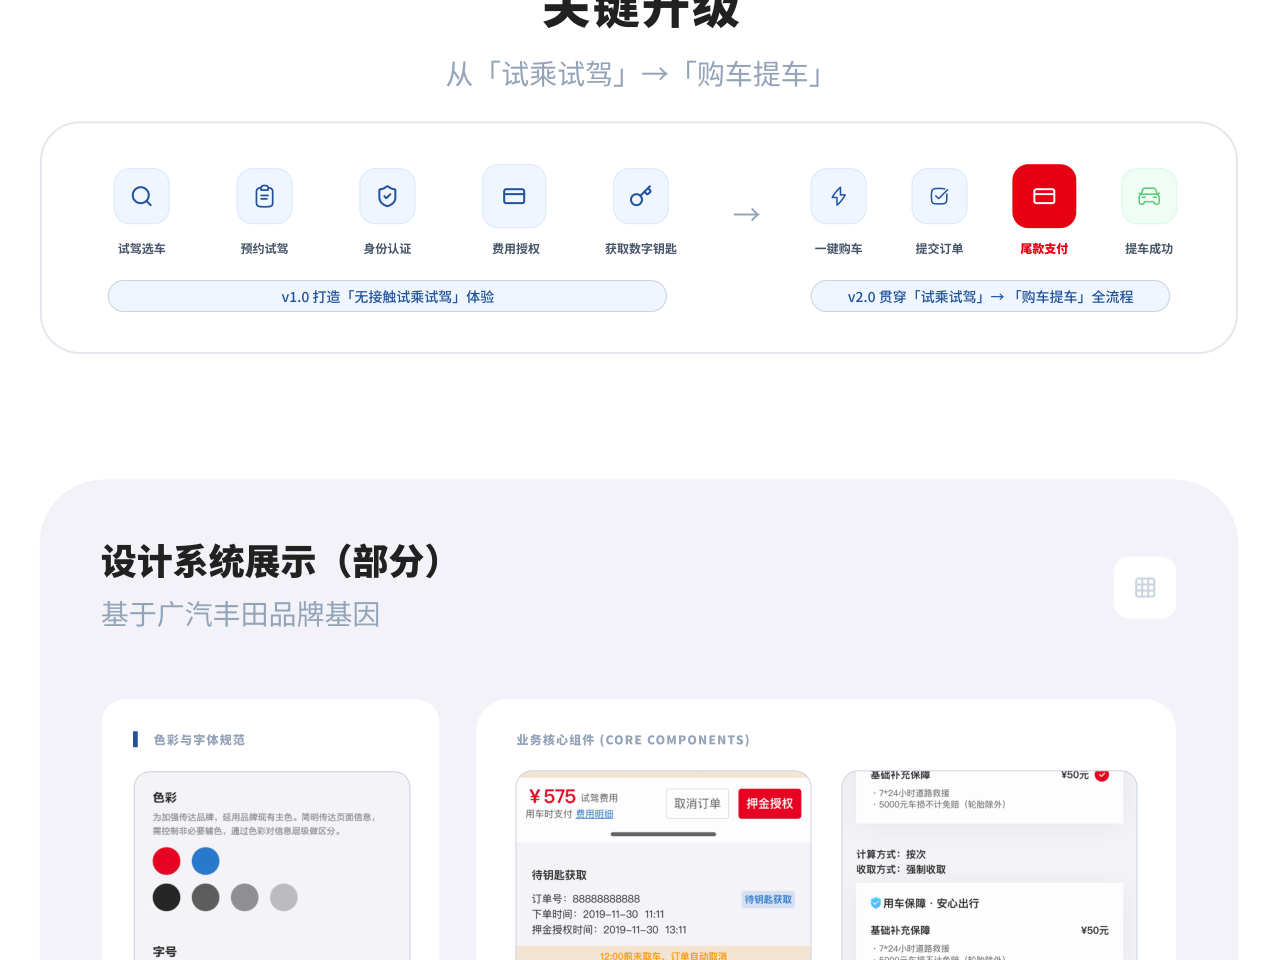Click the 订单号: 88888888888 line
Screen dimensions: 1280x960
tap(586, 899)
